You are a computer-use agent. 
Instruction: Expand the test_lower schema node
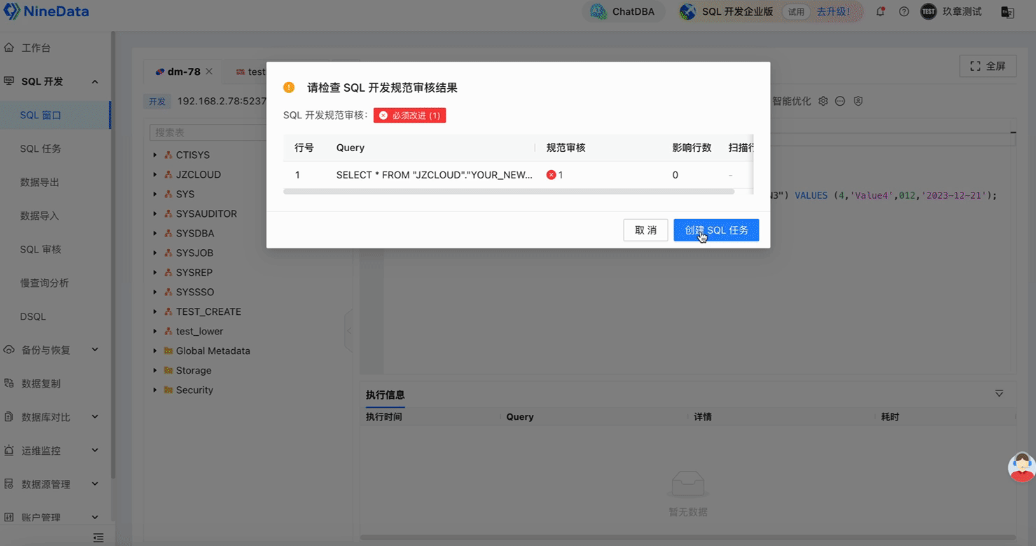click(x=155, y=331)
